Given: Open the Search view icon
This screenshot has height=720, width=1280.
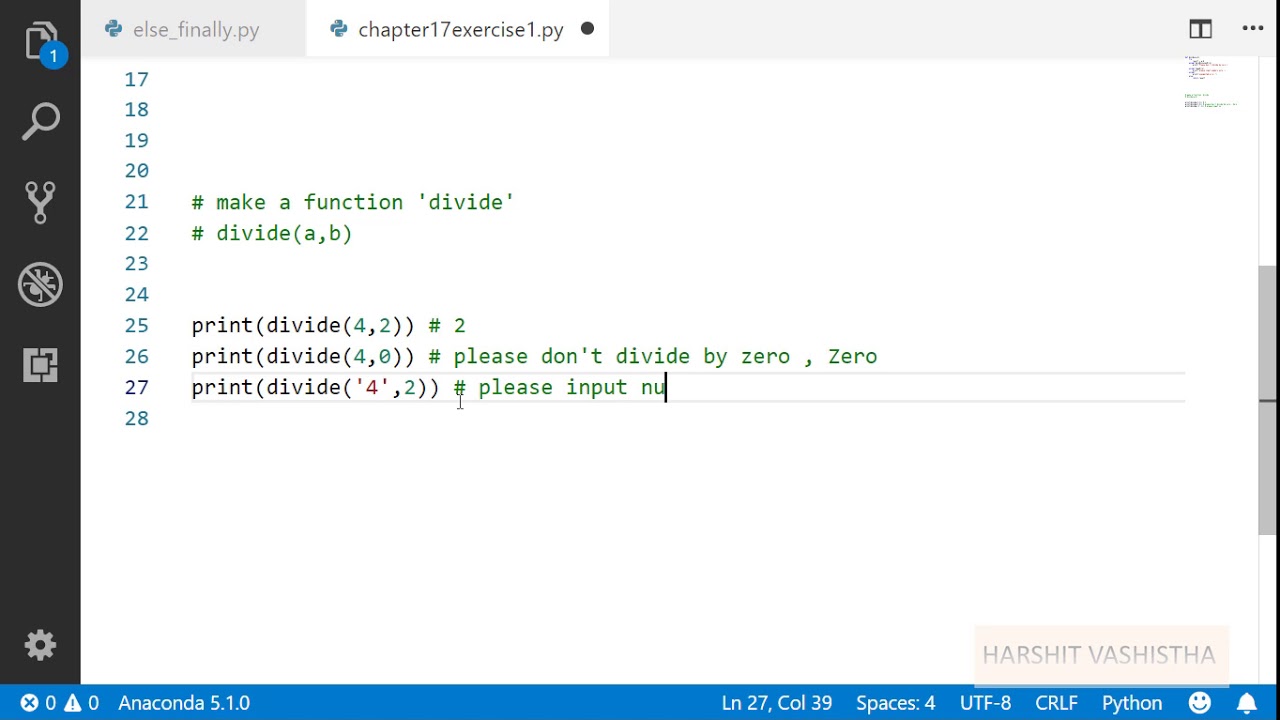Looking at the screenshot, I should point(41,121).
